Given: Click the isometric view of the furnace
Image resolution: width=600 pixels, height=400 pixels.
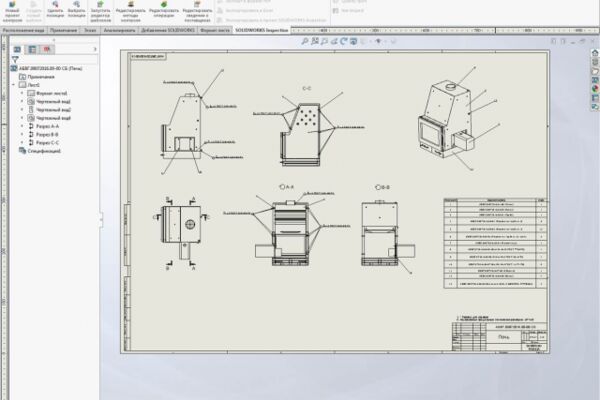Looking at the screenshot, I should coord(446,119).
